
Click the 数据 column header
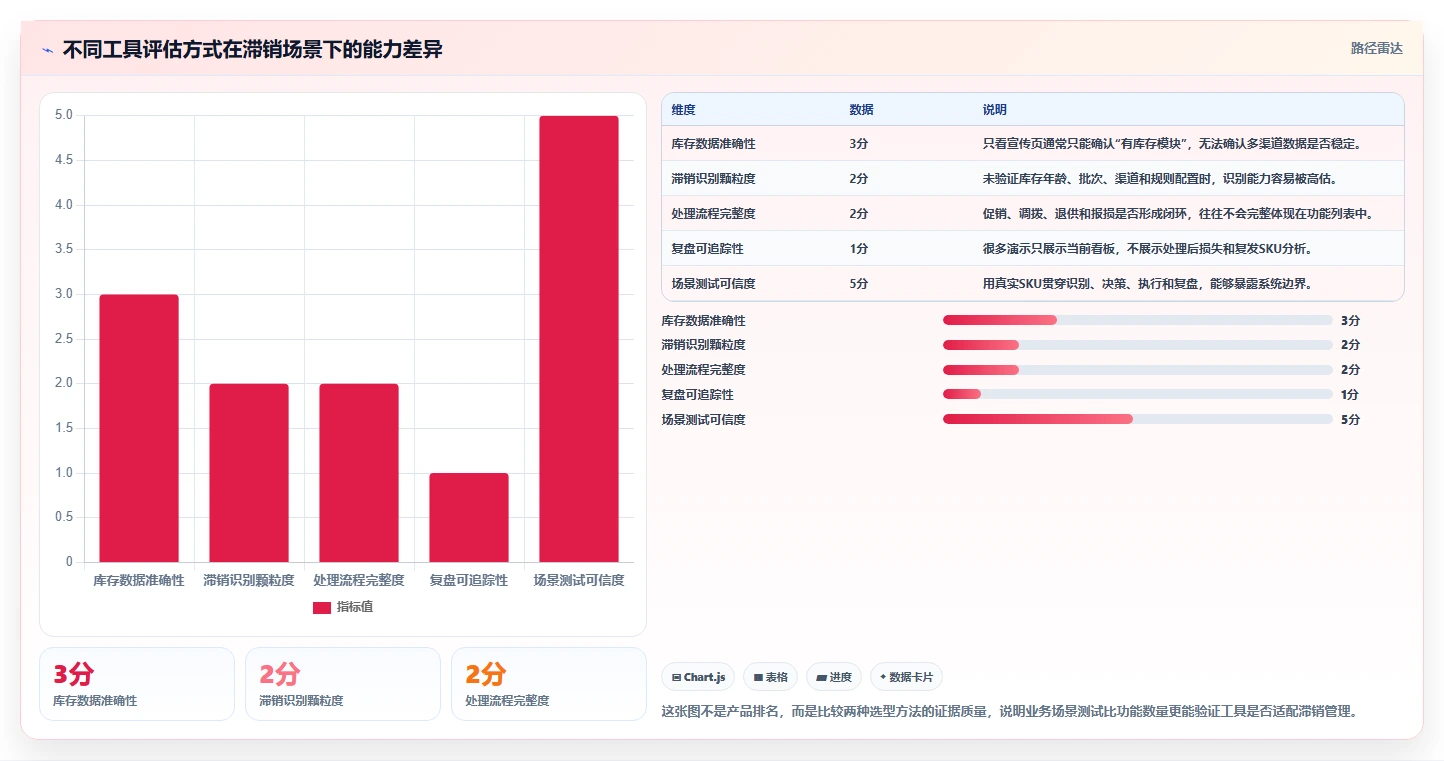(x=861, y=110)
